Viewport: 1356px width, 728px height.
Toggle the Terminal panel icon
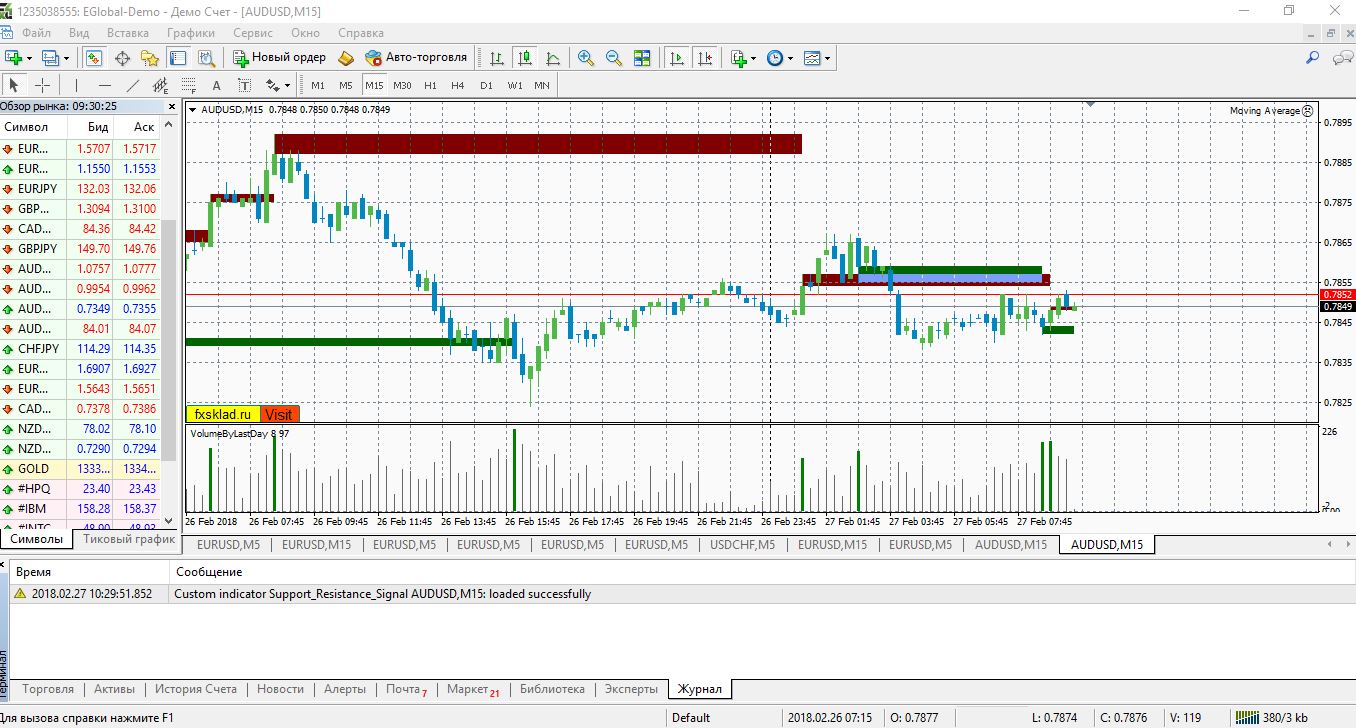179,58
